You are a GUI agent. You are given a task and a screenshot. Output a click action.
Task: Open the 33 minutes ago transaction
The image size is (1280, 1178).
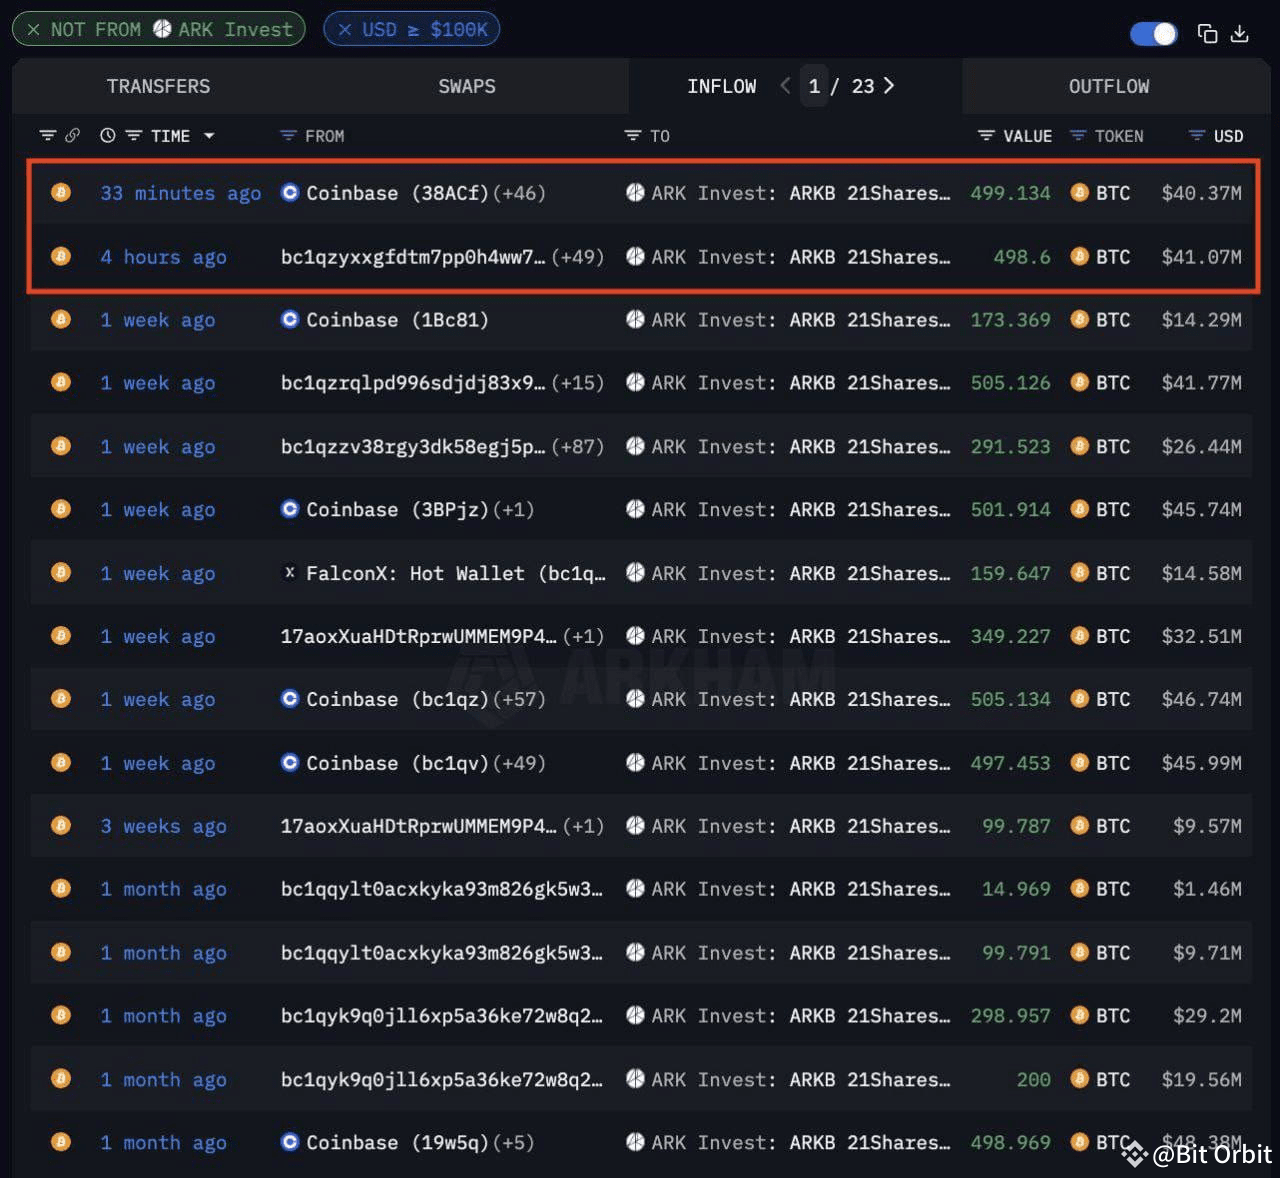click(180, 193)
